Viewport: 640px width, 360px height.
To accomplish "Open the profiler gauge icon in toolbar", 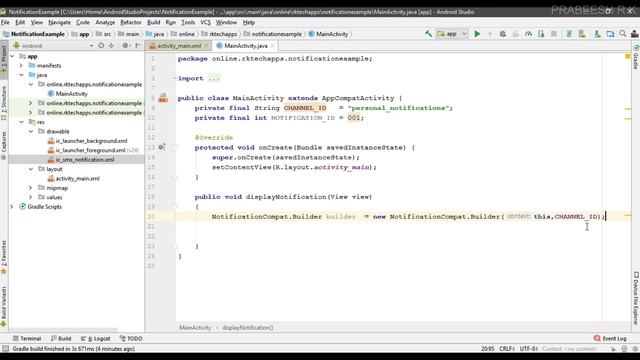I will [x=528, y=34].
